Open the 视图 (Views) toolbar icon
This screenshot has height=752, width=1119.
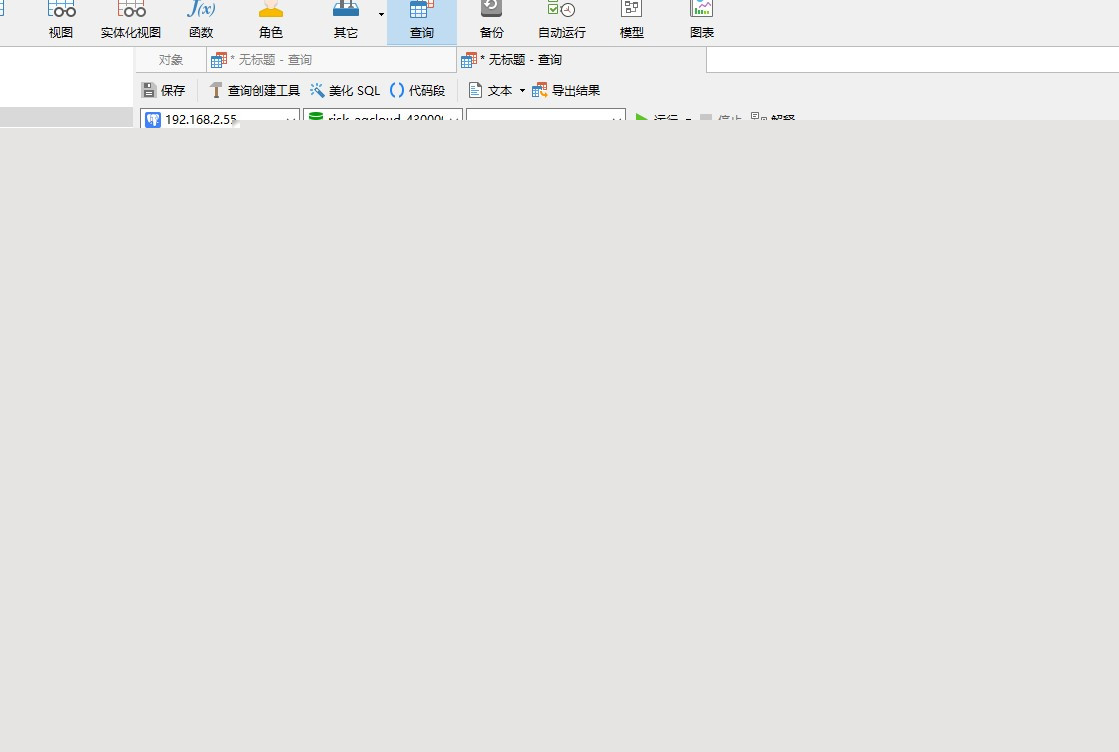tap(61, 19)
